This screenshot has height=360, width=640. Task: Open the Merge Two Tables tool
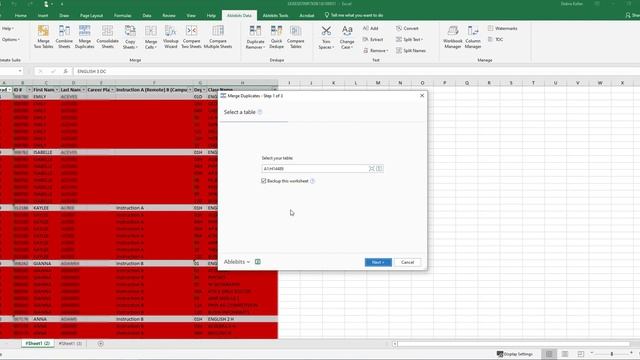click(x=43, y=37)
